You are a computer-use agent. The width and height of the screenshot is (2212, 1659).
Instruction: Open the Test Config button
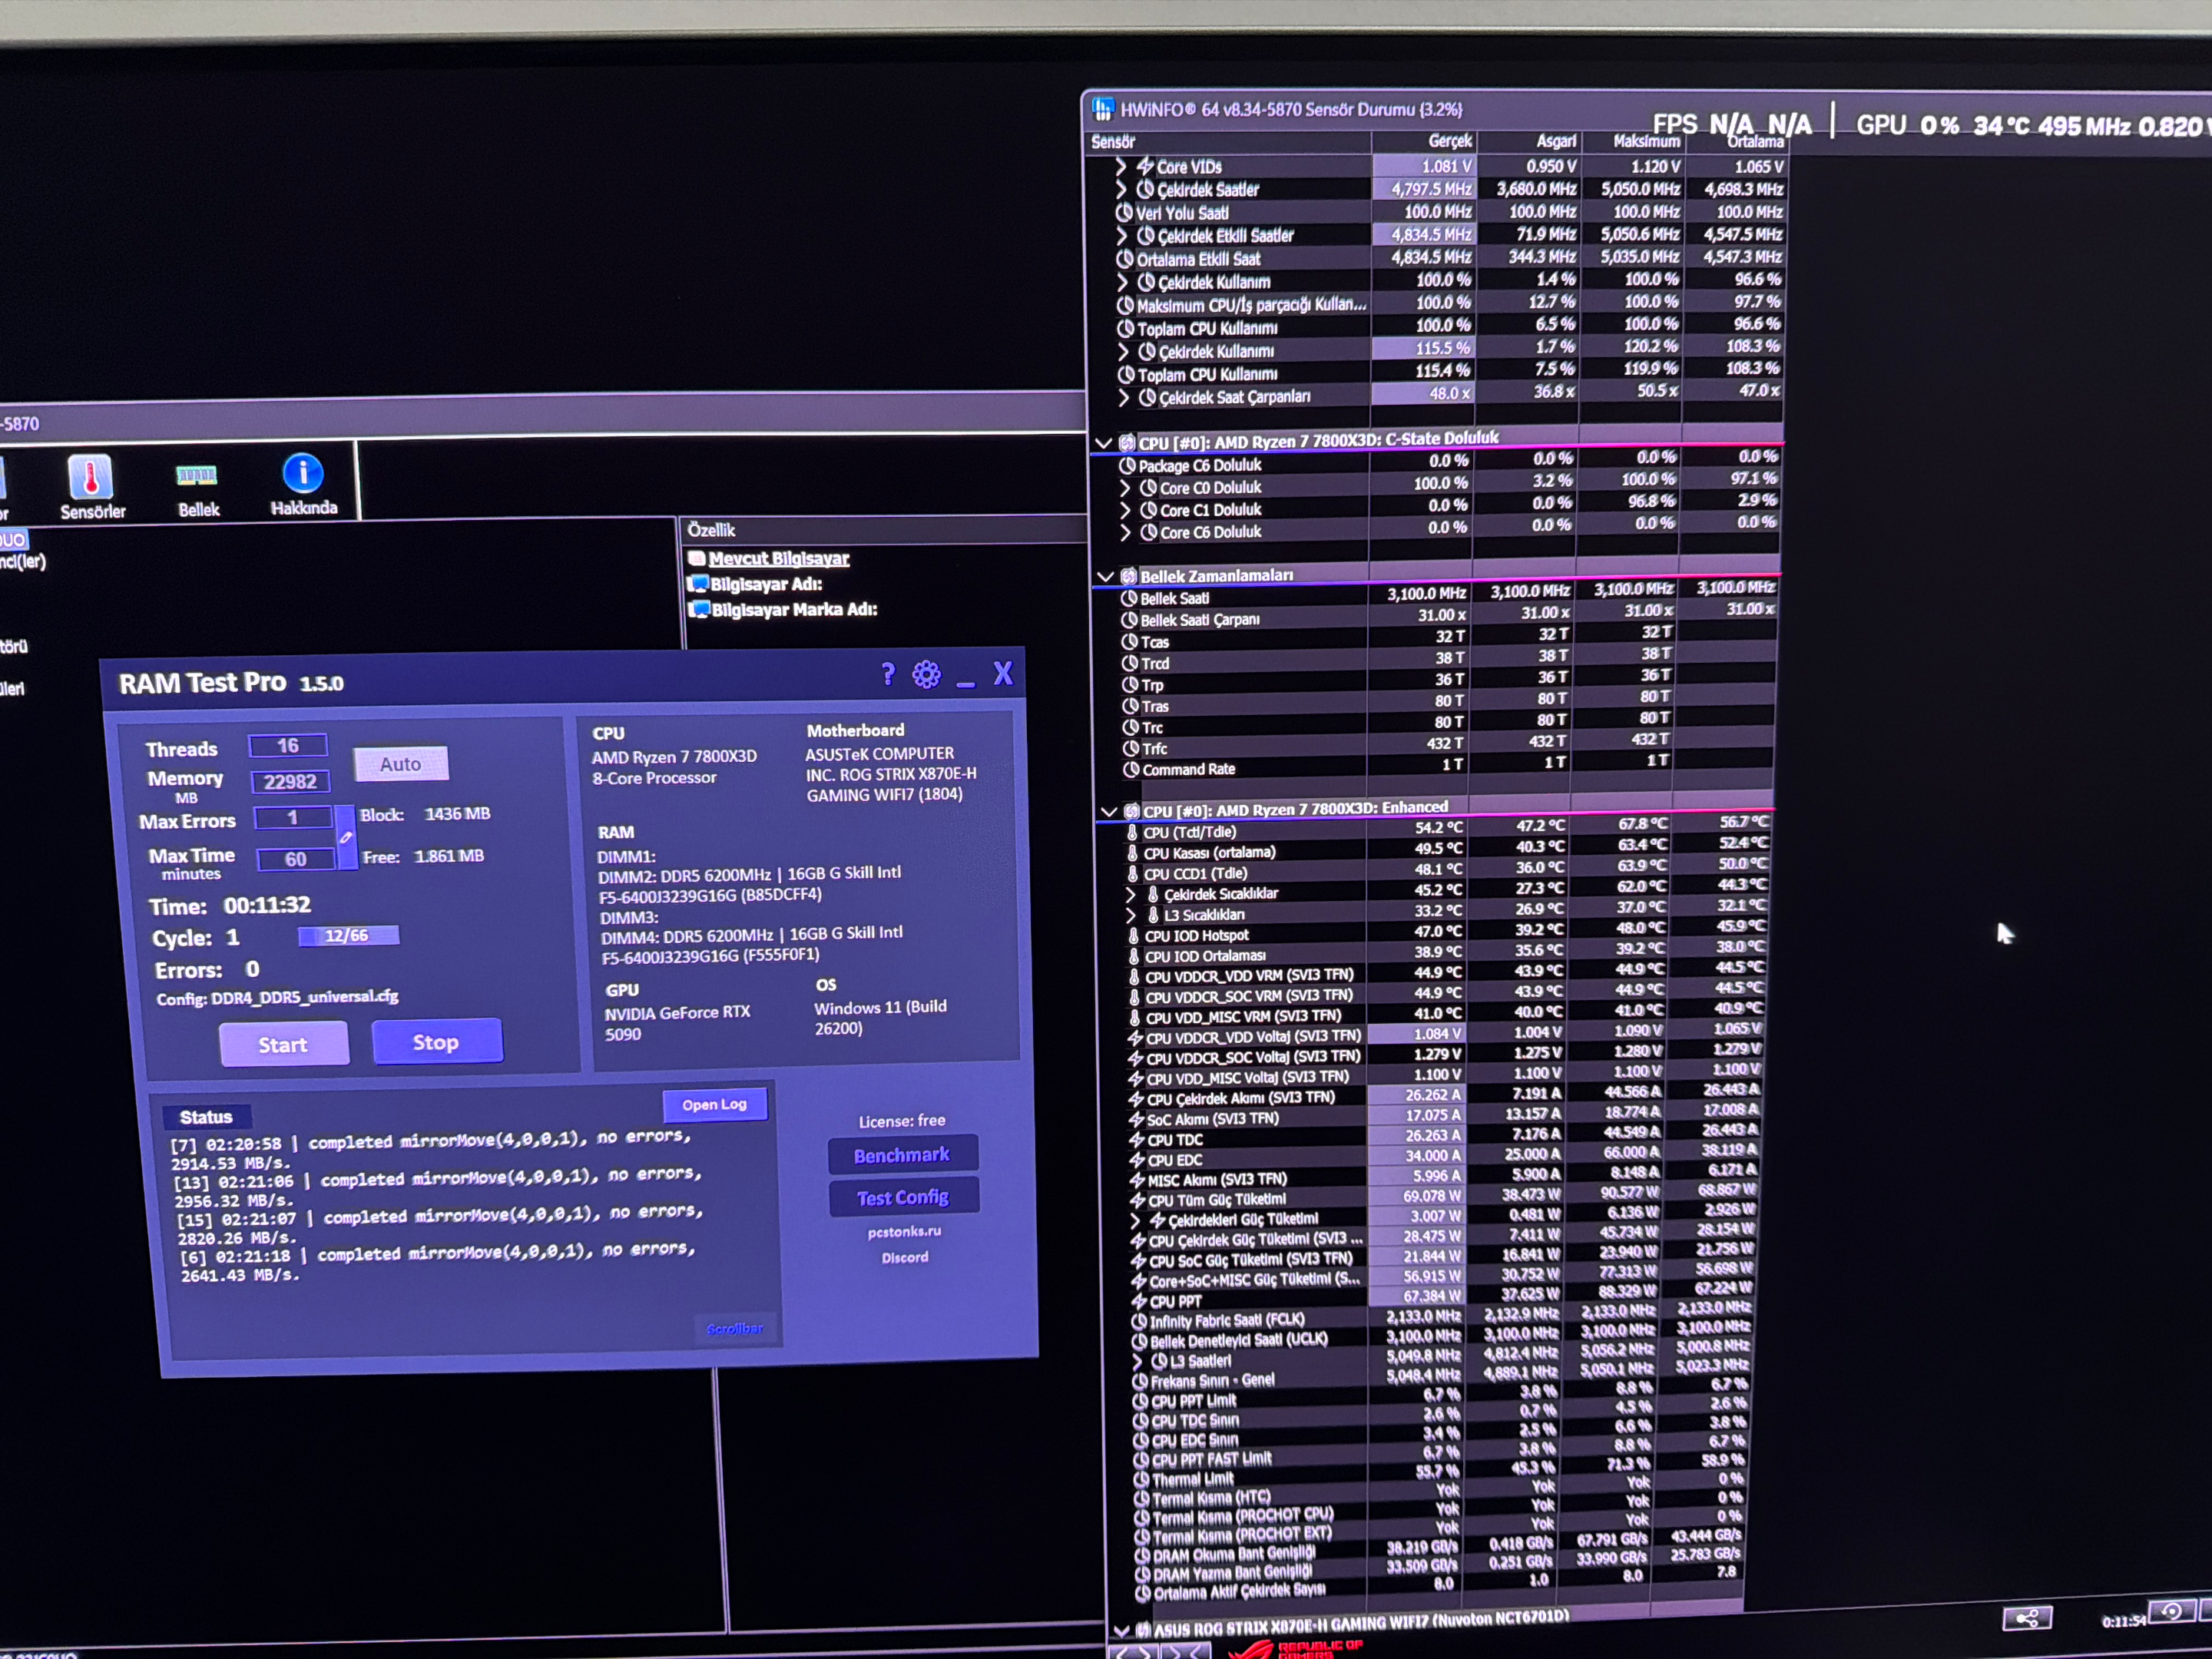point(903,1197)
